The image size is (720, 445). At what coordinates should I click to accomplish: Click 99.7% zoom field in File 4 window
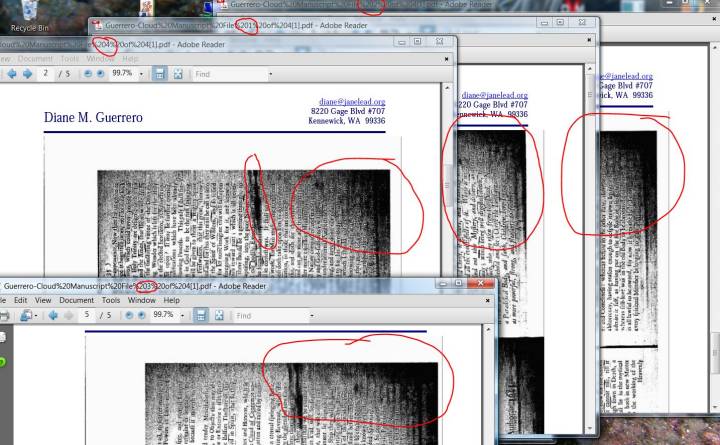tap(123, 73)
